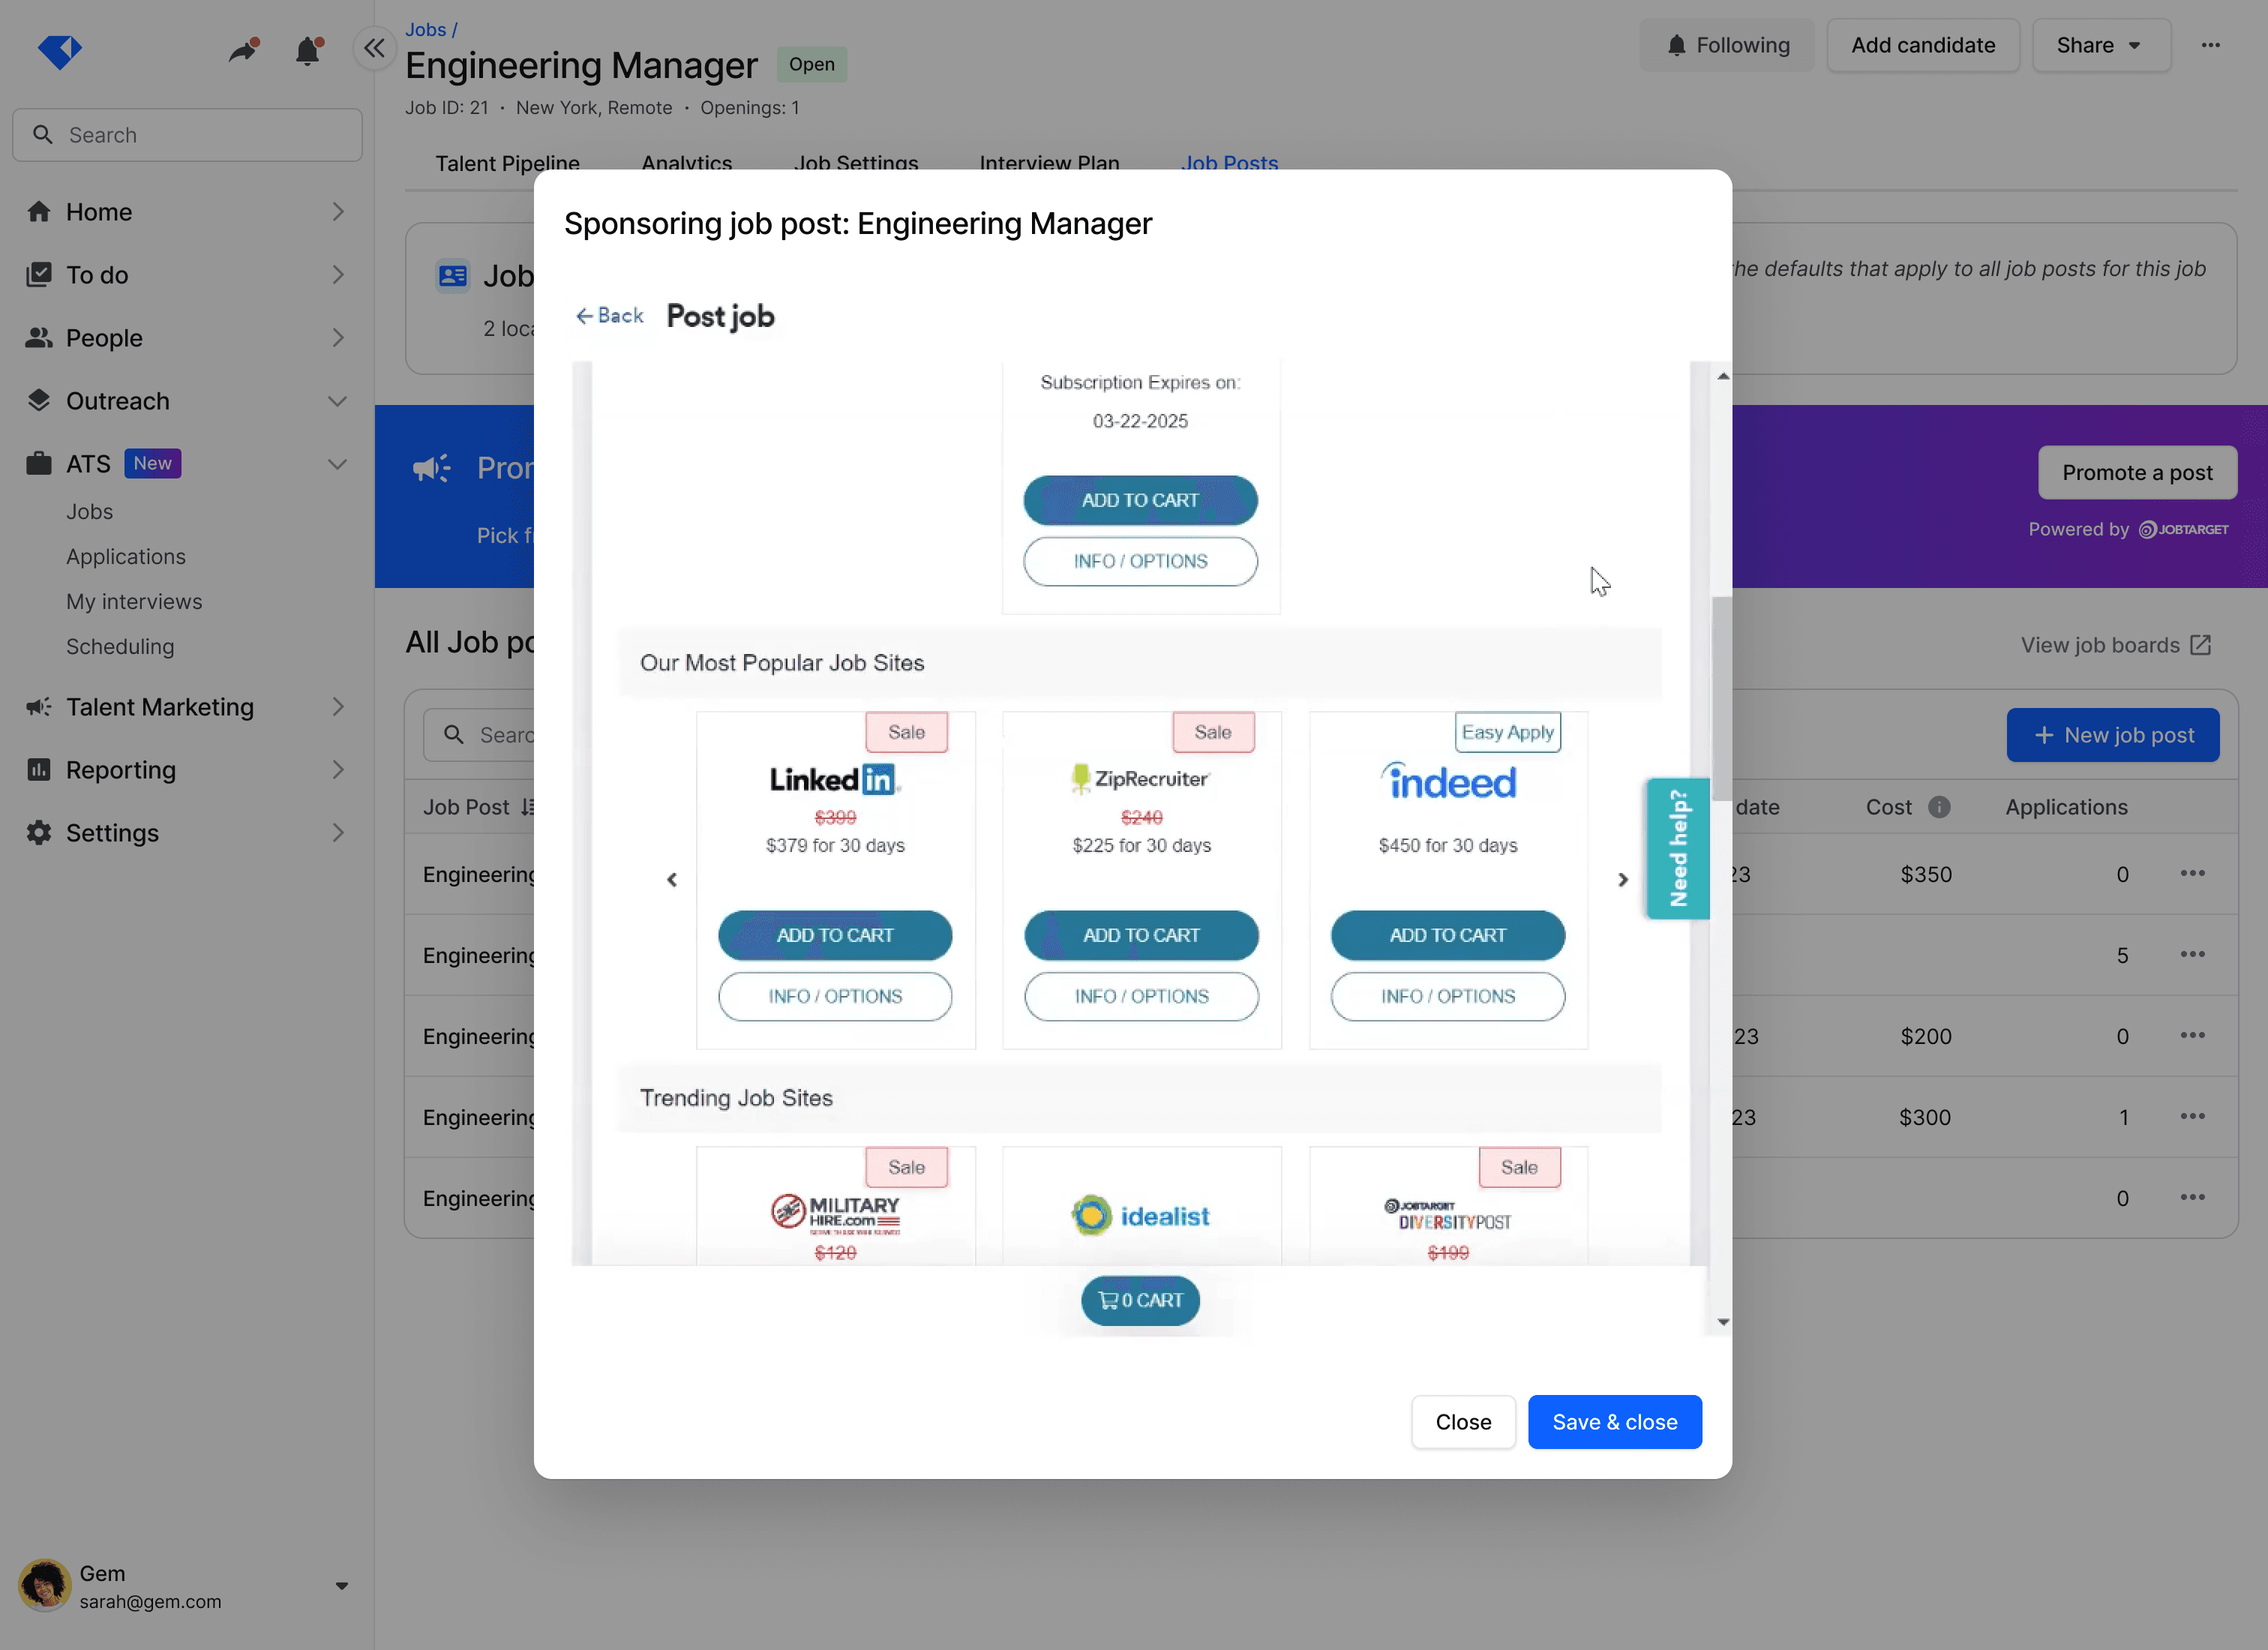Open the 0 Cart shopping cart
Image resolution: width=2268 pixels, height=1650 pixels.
click(1140, 1300)
